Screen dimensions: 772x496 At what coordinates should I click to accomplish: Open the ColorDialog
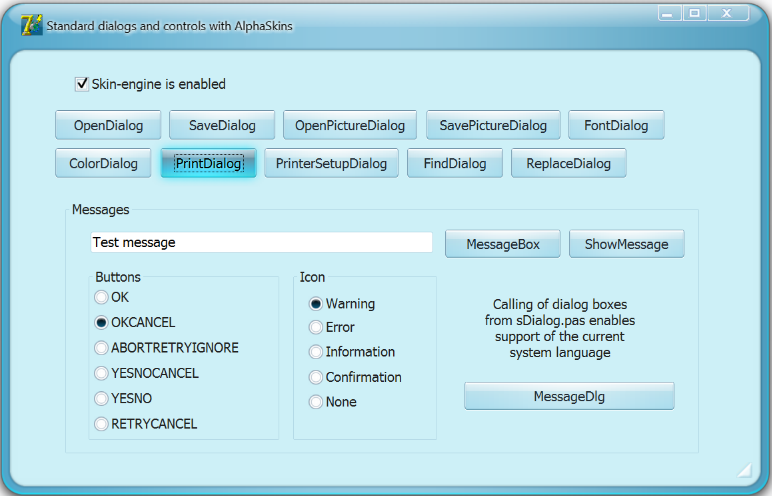(x=103, y=164)
